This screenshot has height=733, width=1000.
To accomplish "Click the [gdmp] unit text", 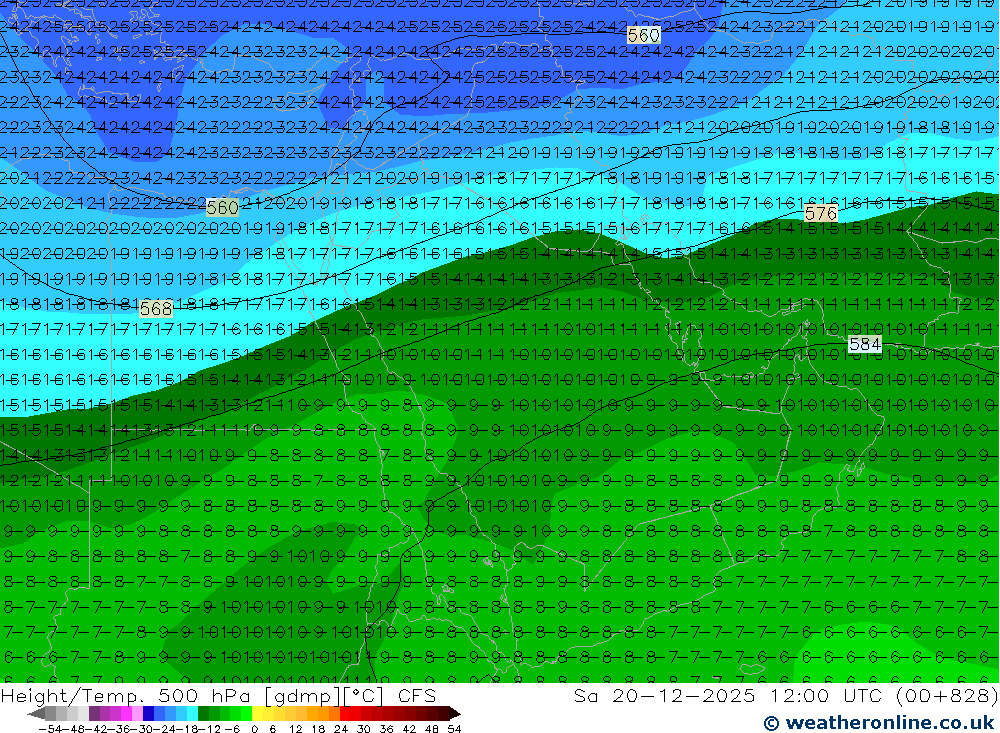I will tap(301, 696).
